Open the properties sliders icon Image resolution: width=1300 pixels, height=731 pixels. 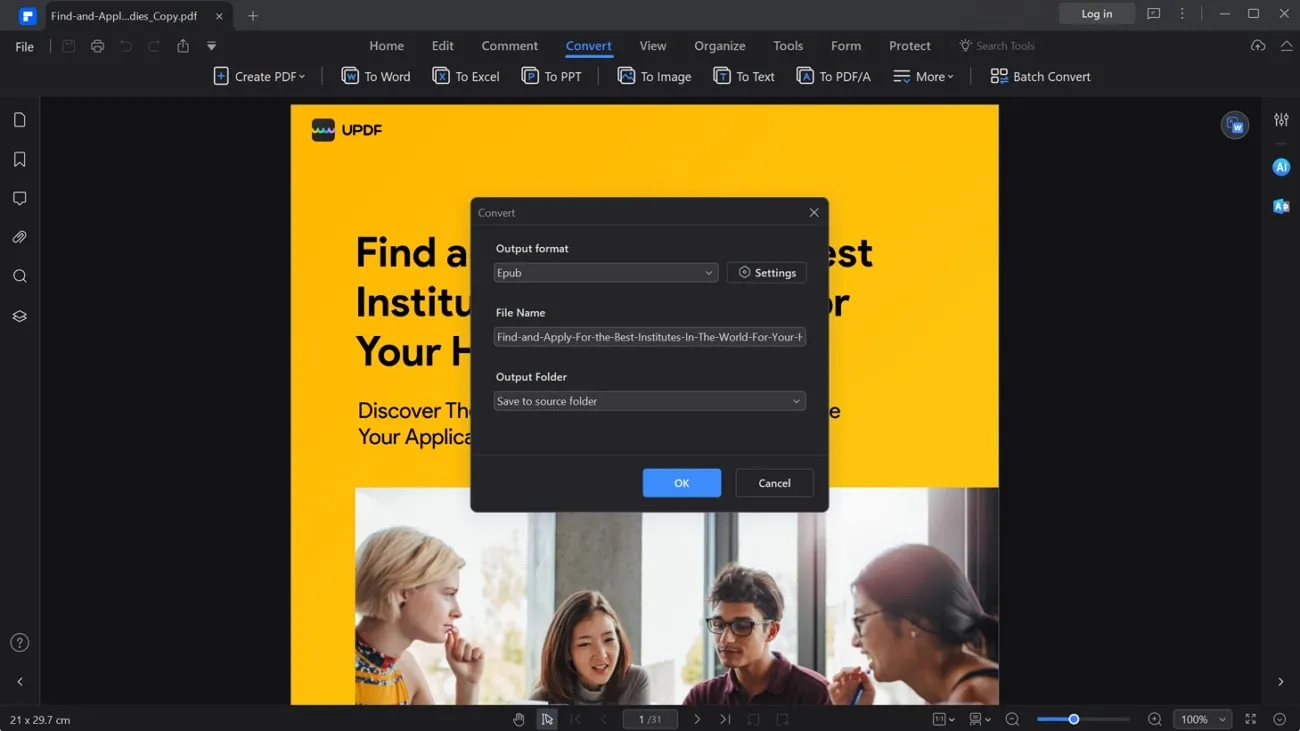point(1281,120)
